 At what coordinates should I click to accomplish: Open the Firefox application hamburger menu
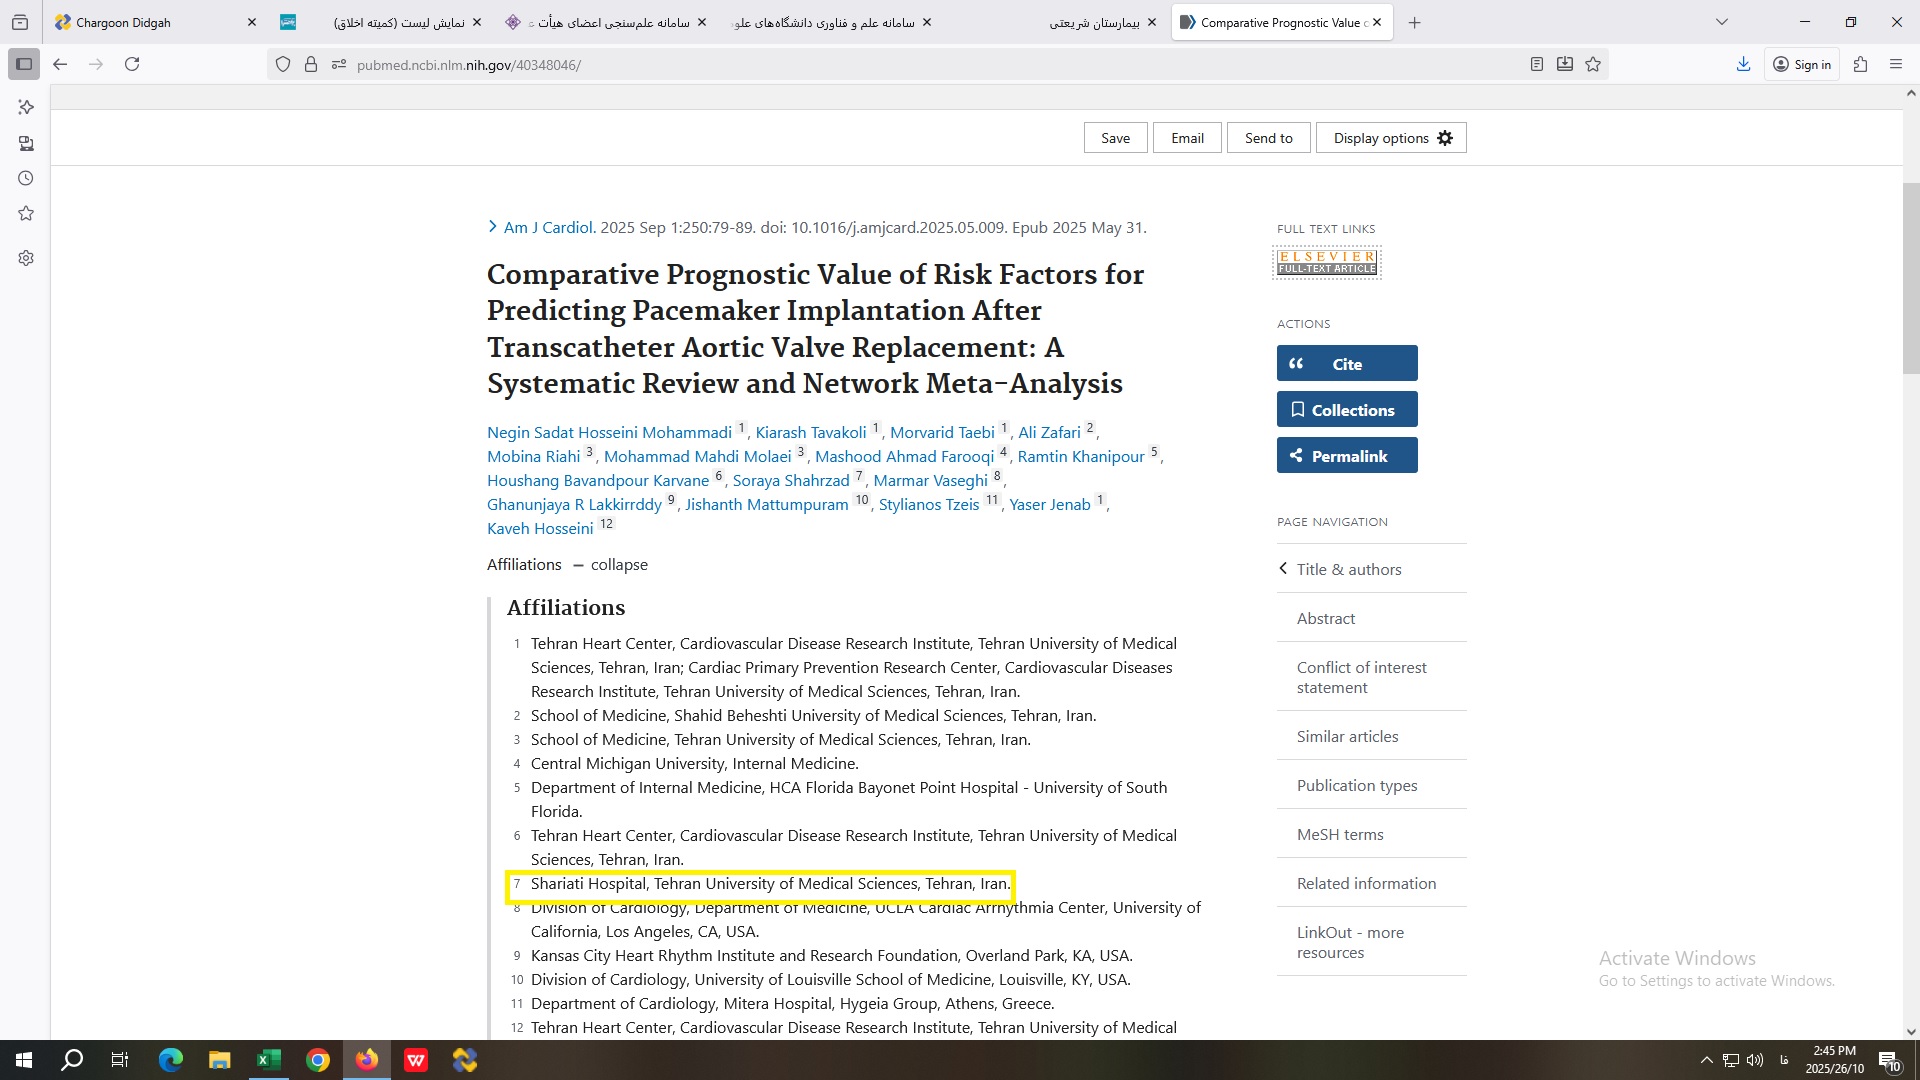coord(1896,64)
